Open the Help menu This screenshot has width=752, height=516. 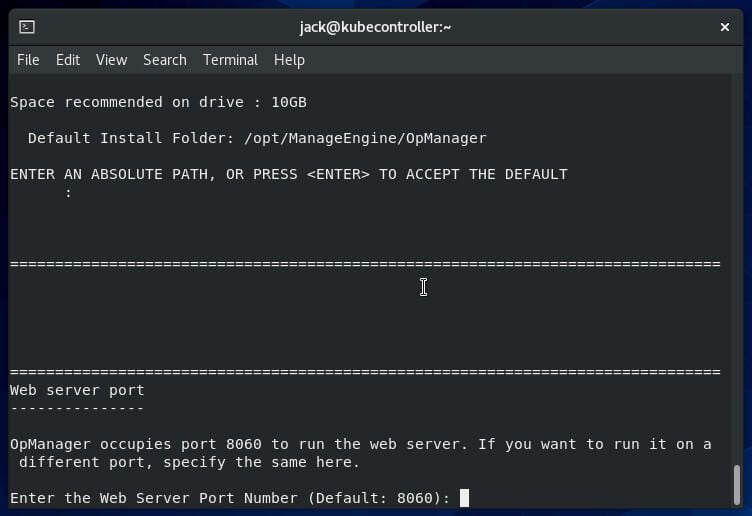point(289,60)
